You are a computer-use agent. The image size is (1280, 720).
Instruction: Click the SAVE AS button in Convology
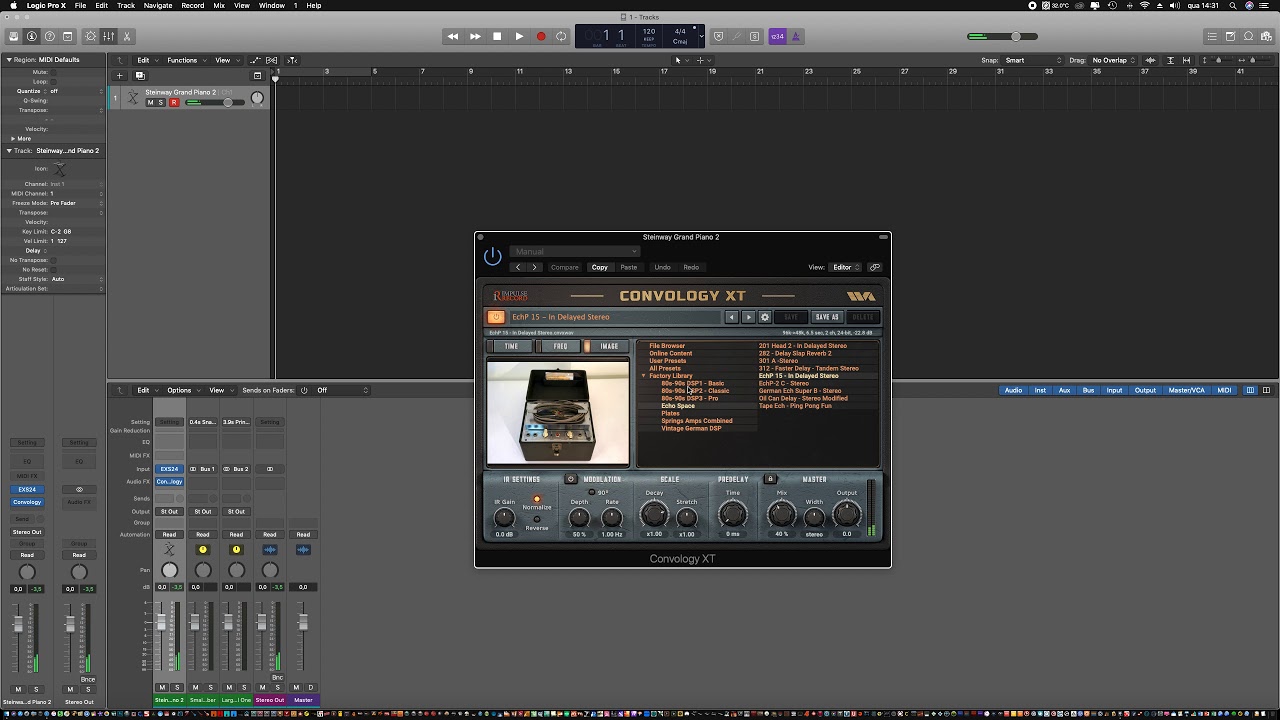pyautogui.click(x=827, y=317)
